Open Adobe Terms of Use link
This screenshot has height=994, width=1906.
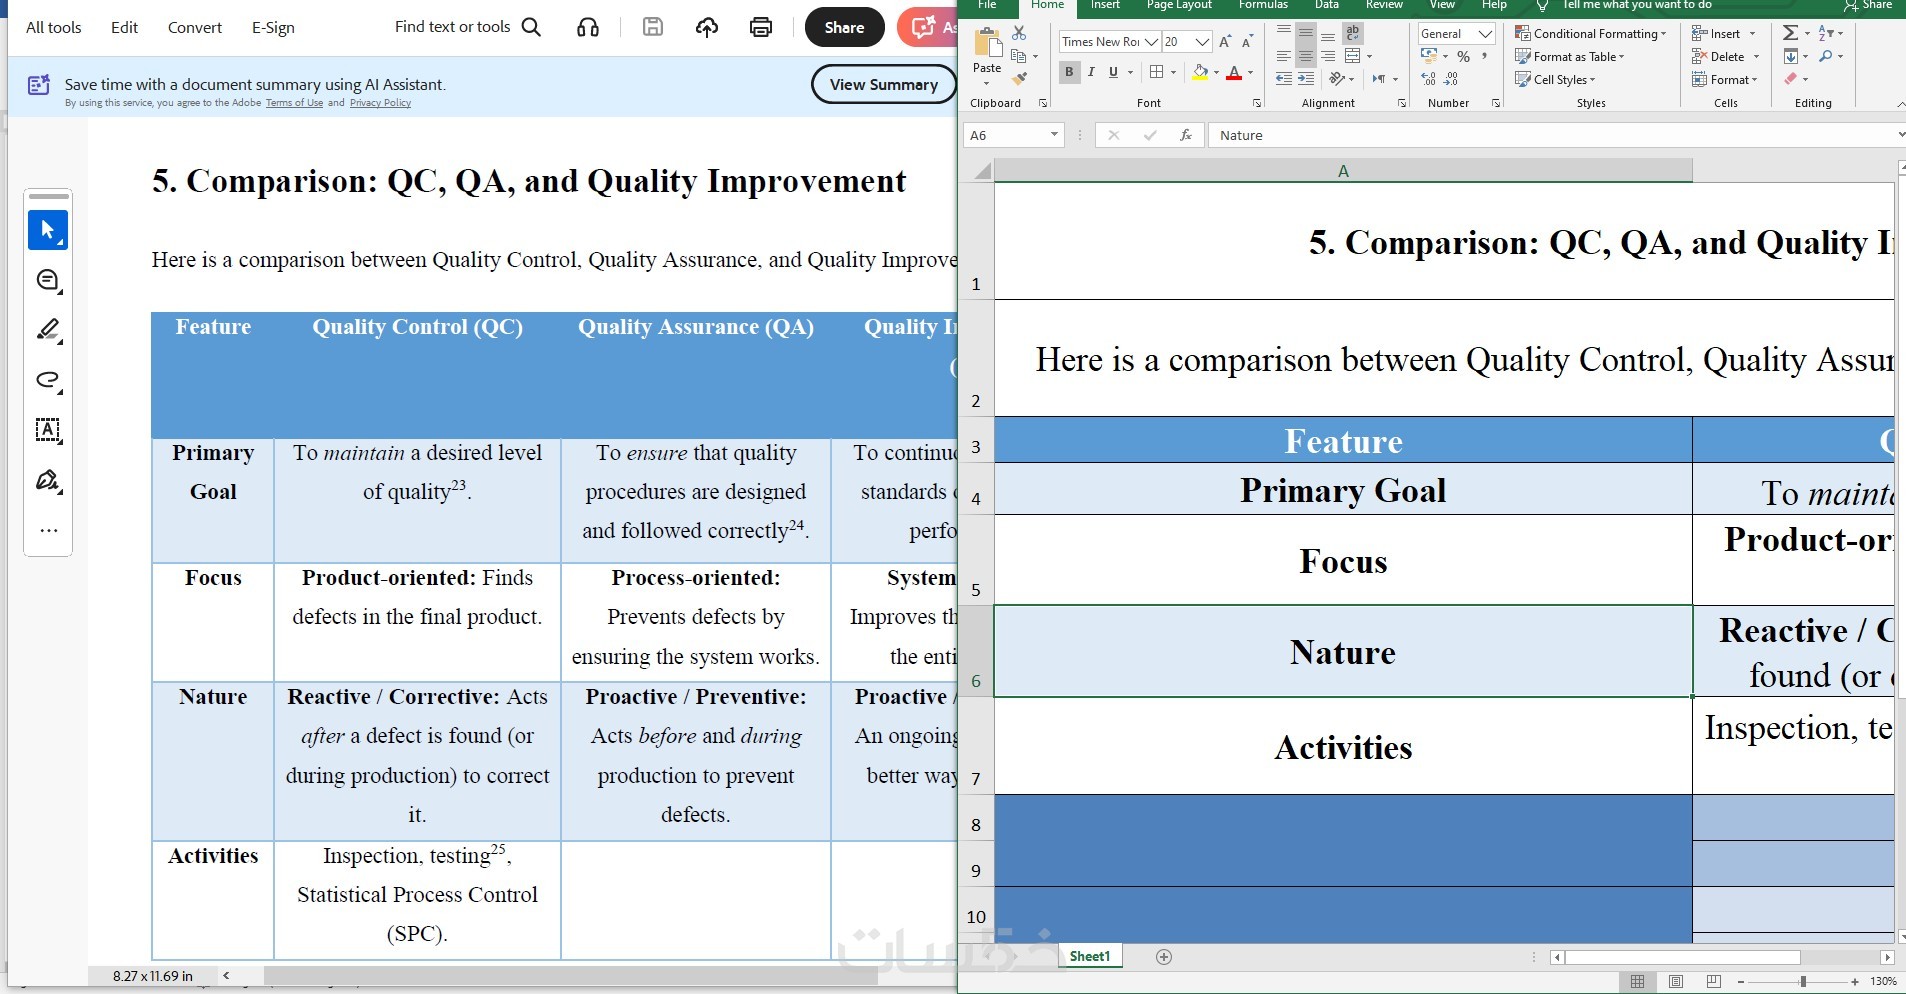294,103
